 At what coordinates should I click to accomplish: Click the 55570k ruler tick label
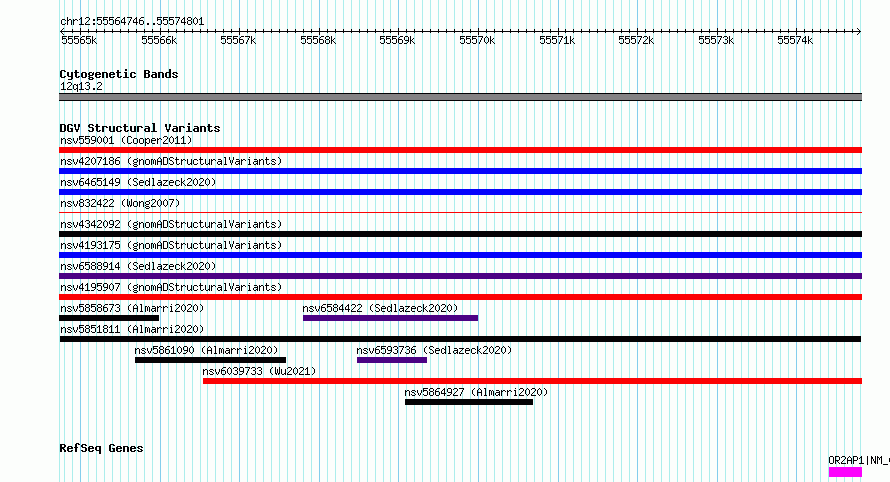(x=477, y=40)
